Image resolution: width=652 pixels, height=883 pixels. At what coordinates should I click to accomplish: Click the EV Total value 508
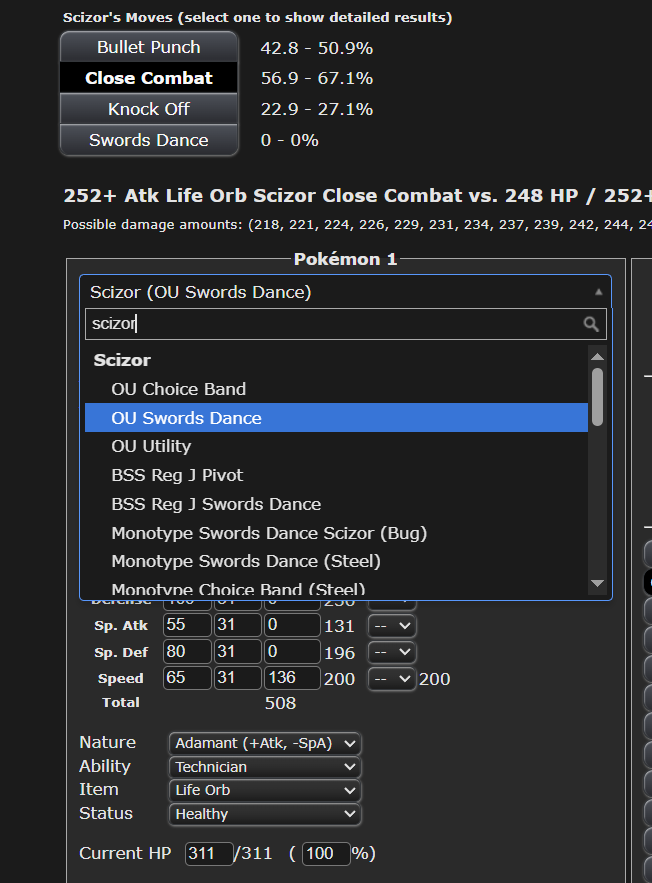tap(280, 703)
